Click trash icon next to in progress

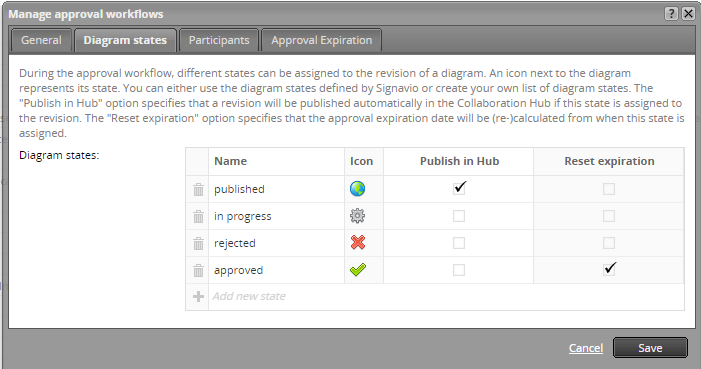tap(198, 216)
